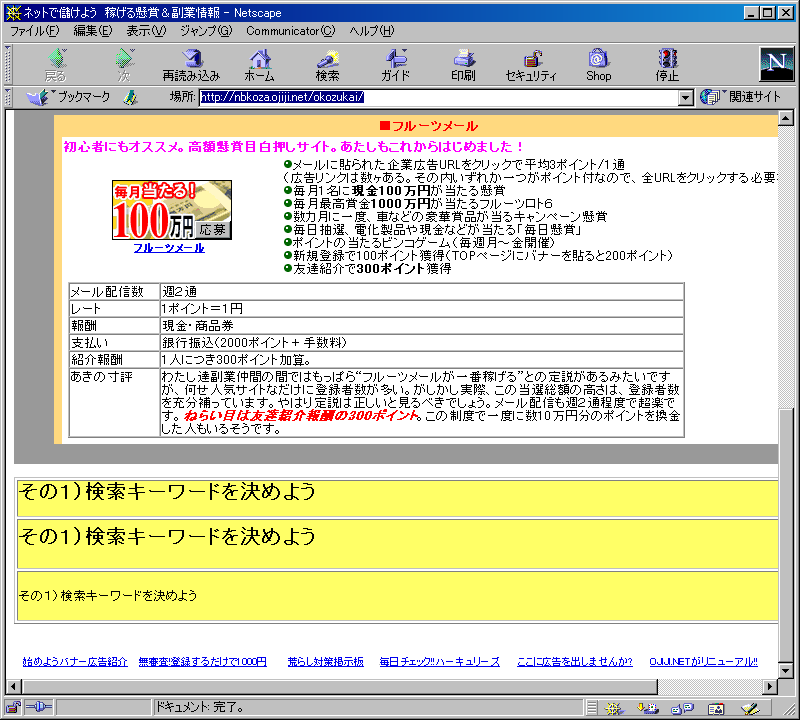Viewport: 800px width, 720px height.
Task: Reload the page with 再読み込み
Action: coord(191,65)
